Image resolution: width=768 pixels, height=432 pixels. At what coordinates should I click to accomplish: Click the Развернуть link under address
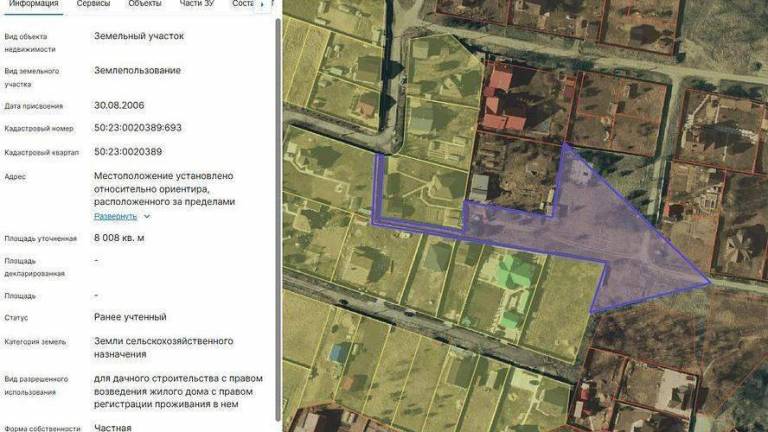tap(115, 216)
